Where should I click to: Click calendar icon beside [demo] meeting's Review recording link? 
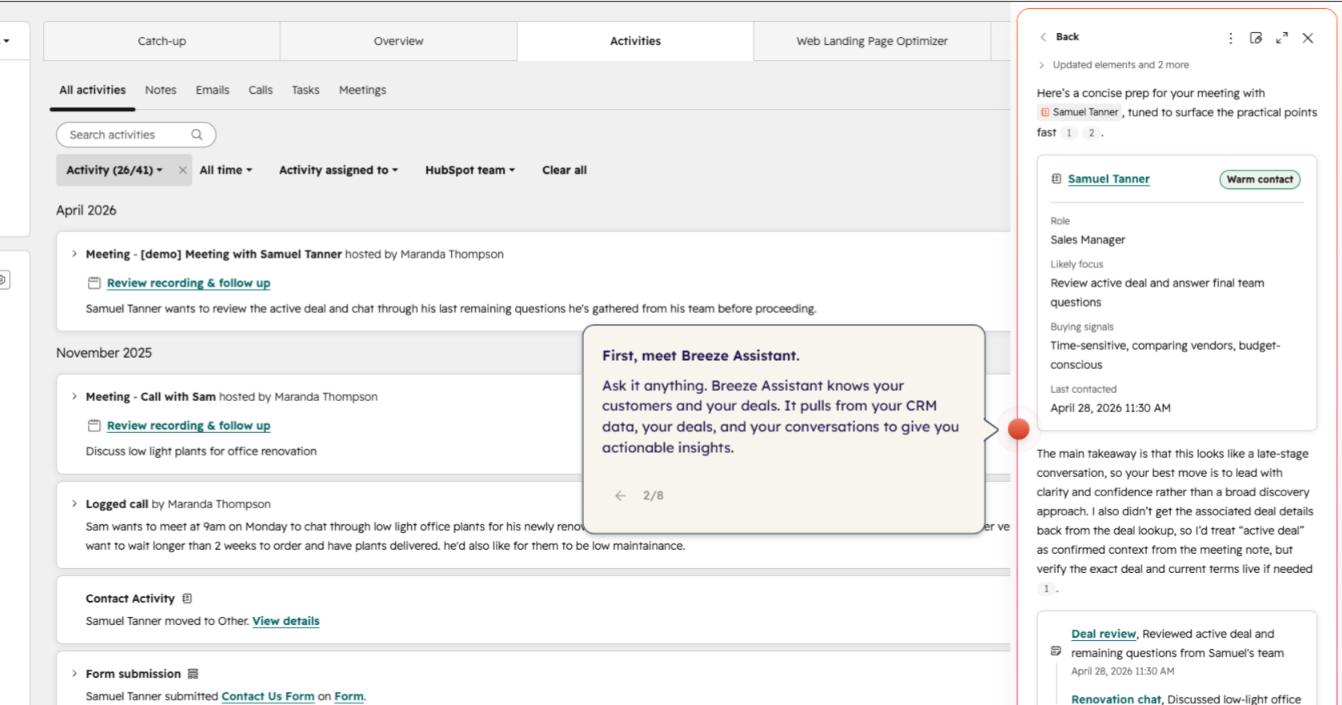pyautogui.click(x=94, y=283)
